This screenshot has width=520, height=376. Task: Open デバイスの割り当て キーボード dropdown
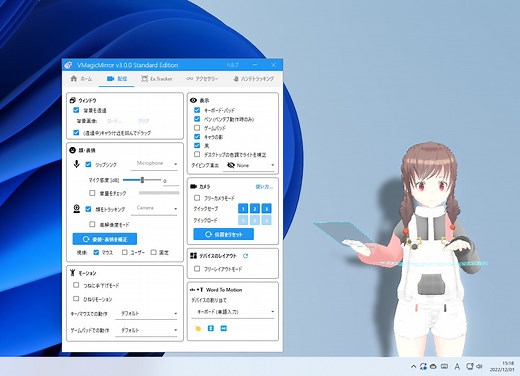(x=233, y=312)
